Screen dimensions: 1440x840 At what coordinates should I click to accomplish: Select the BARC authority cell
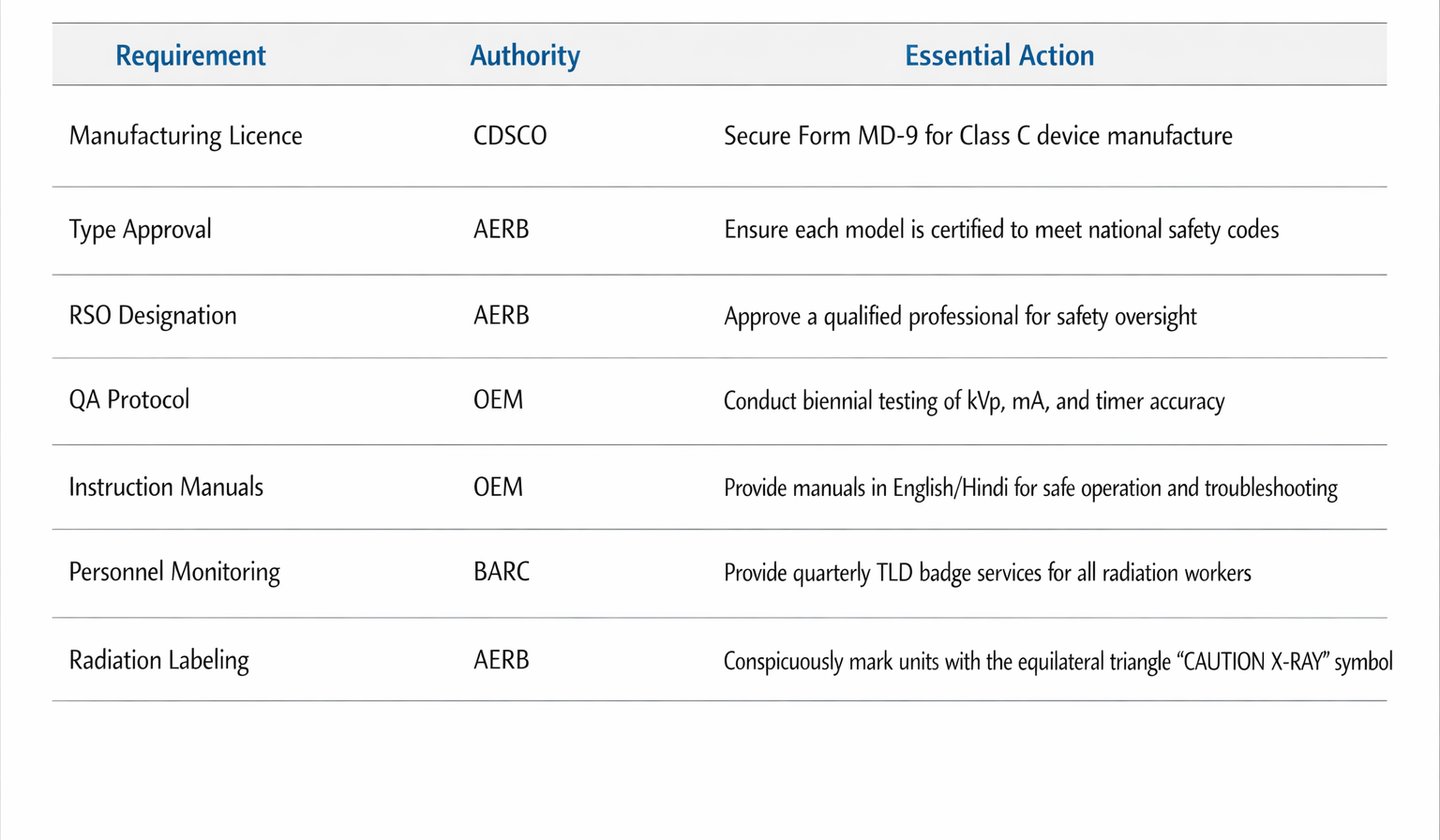click(x=501, y=572)
